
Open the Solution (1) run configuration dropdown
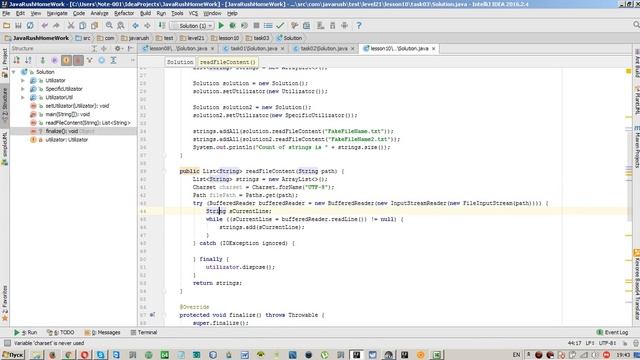coord(191,26)
